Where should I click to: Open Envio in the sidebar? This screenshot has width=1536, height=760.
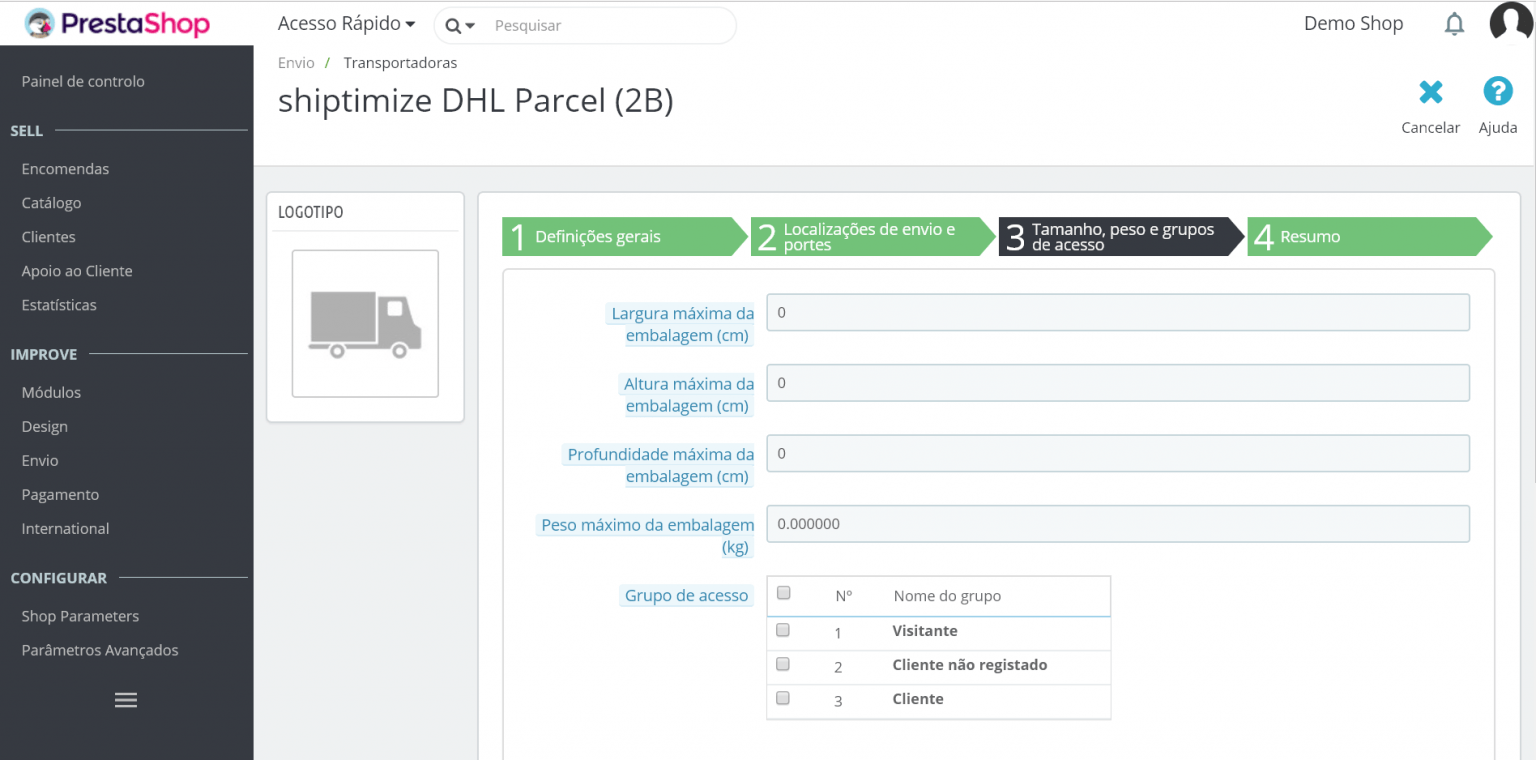40,461
